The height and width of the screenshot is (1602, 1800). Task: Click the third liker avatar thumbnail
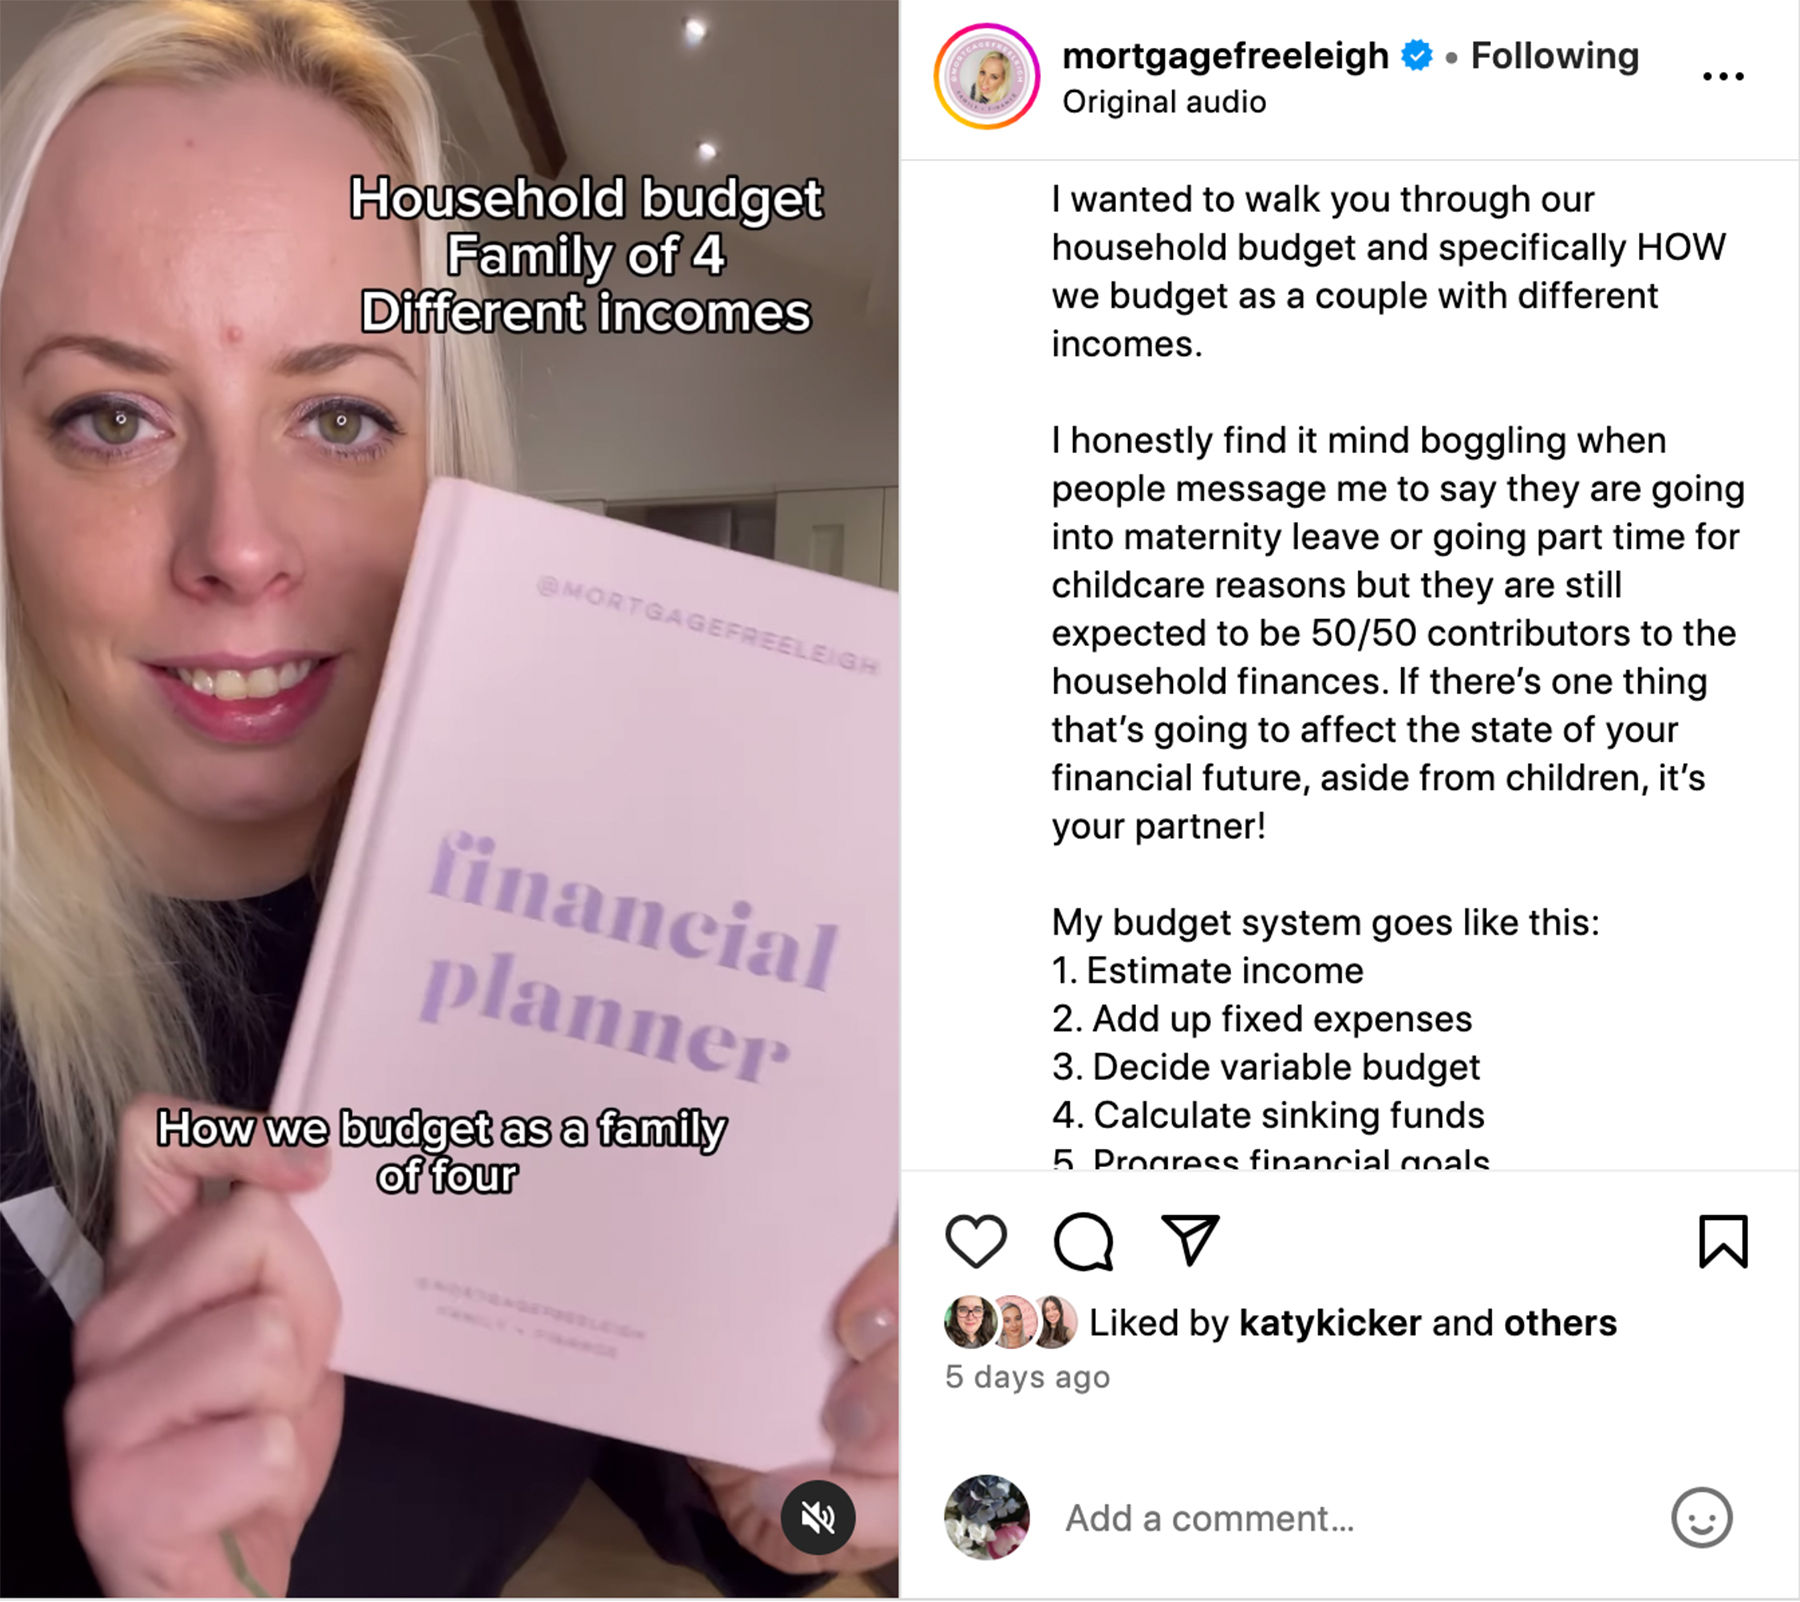(1054, 1322)
